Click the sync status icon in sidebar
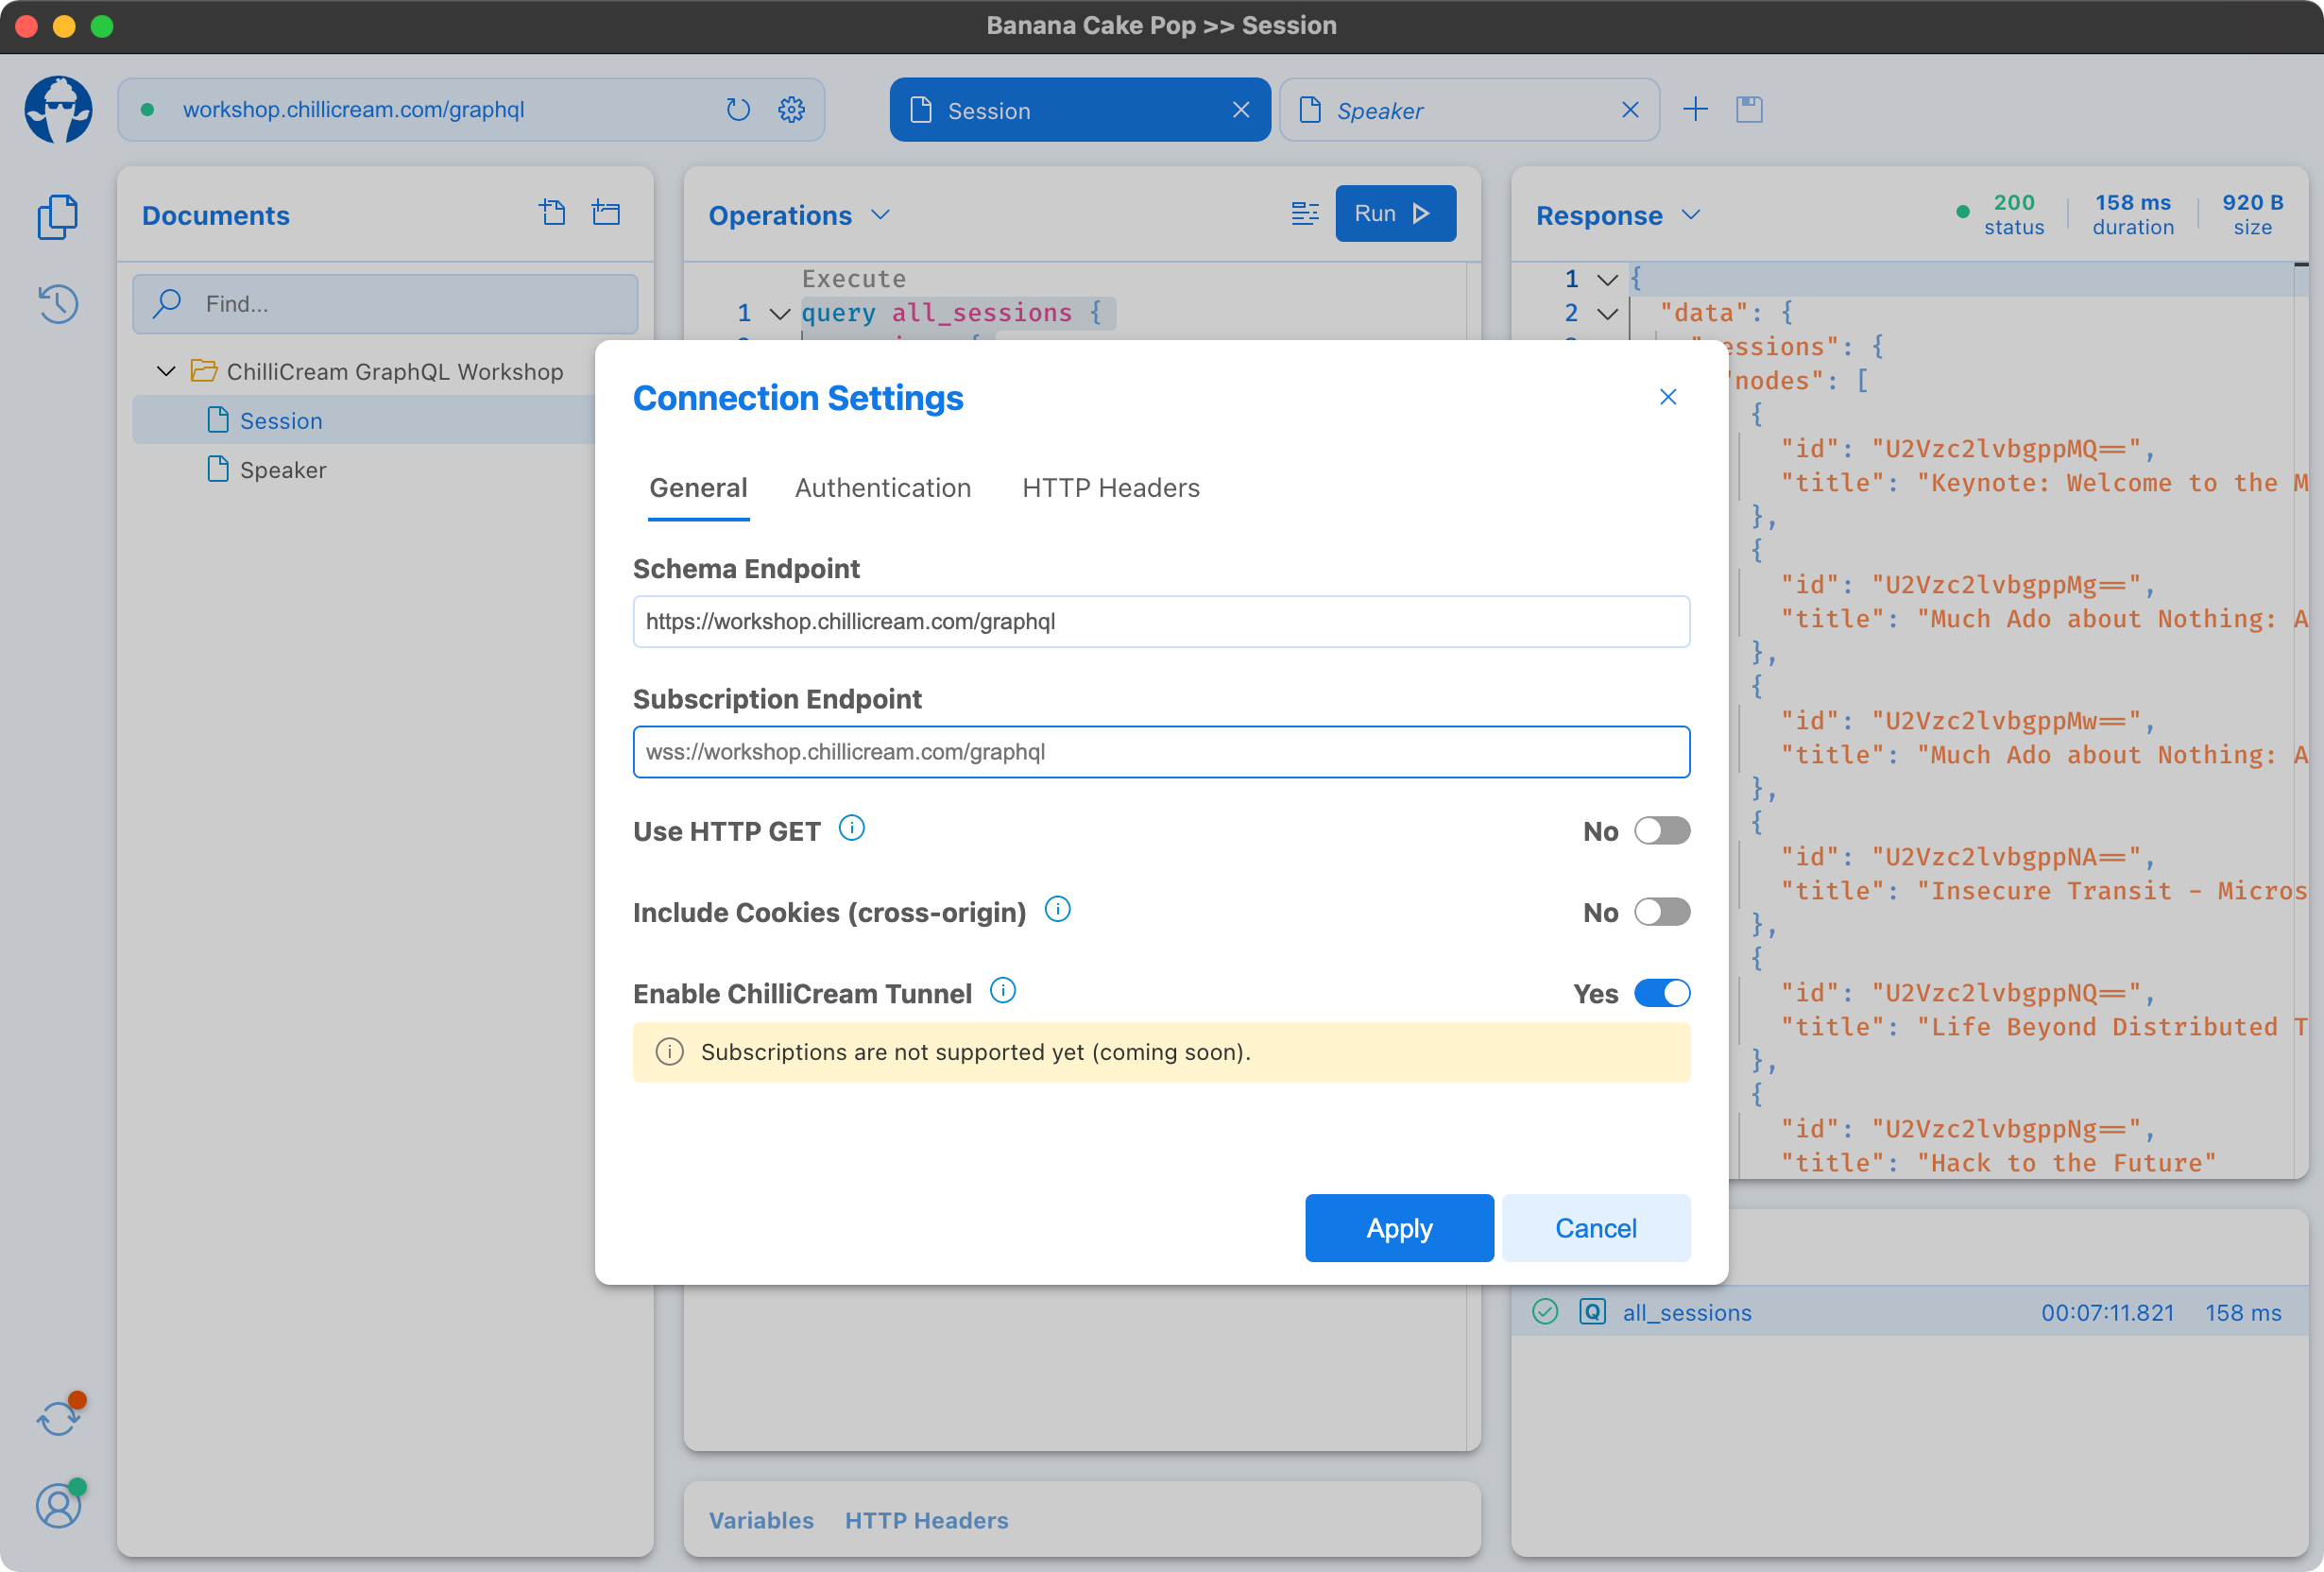Image resolution: width=2324 pixels, height=1572 pixels. coord(58,1417)
